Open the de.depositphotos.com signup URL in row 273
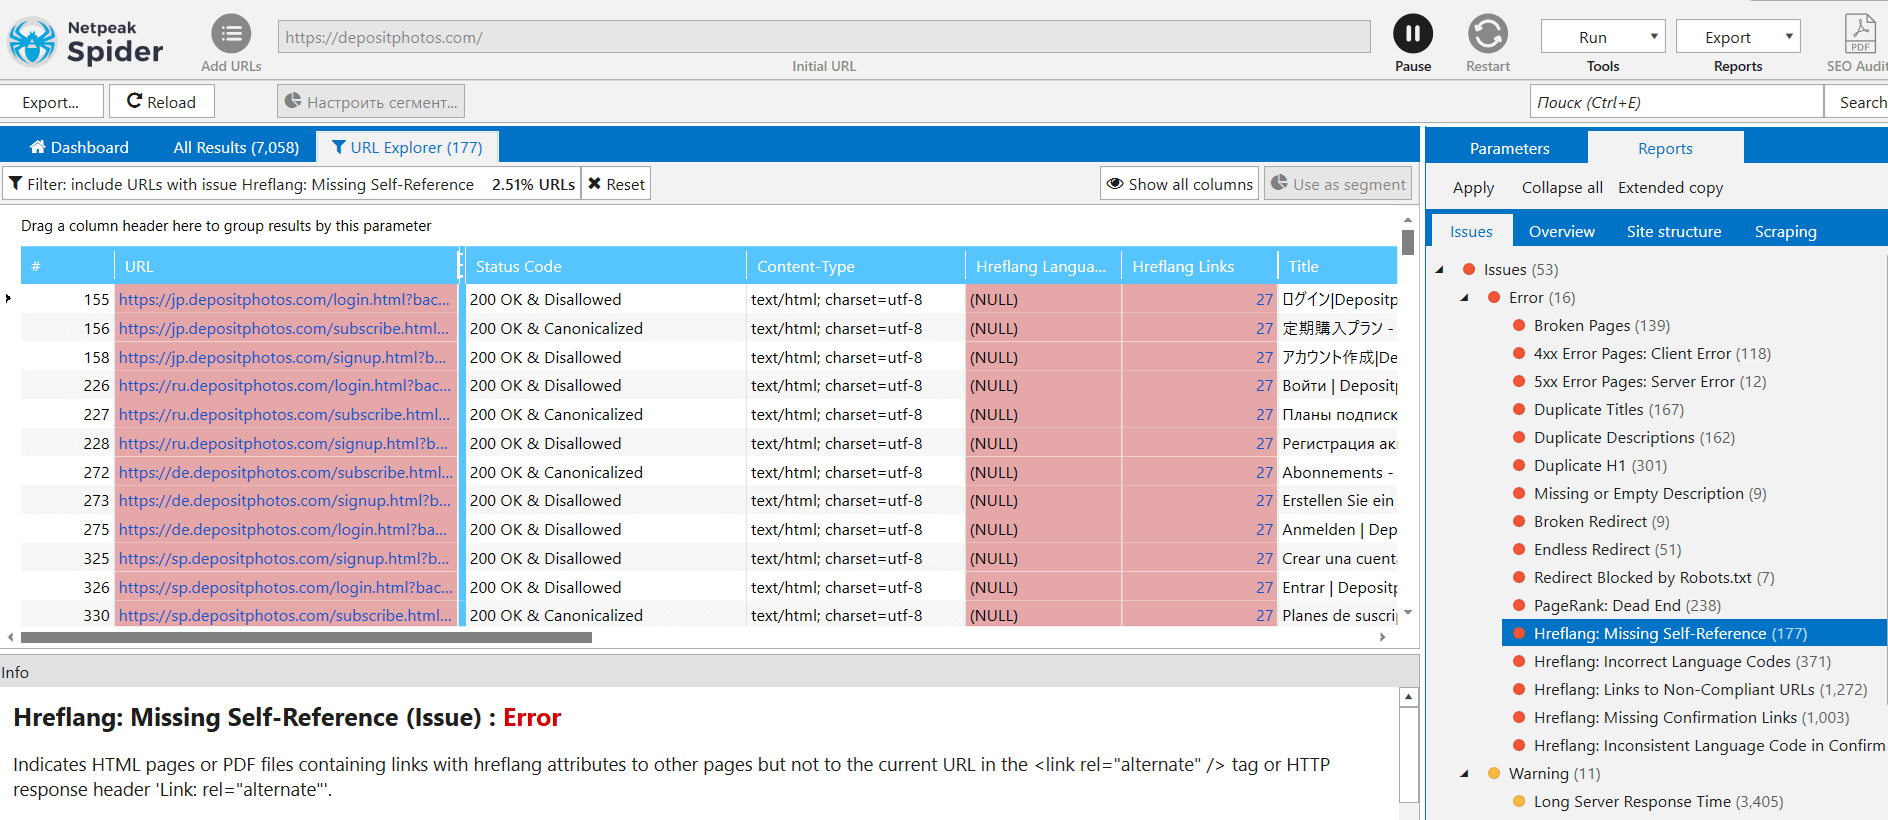Viewport: 1888px width, 820px height. click(x=284, y=500)
